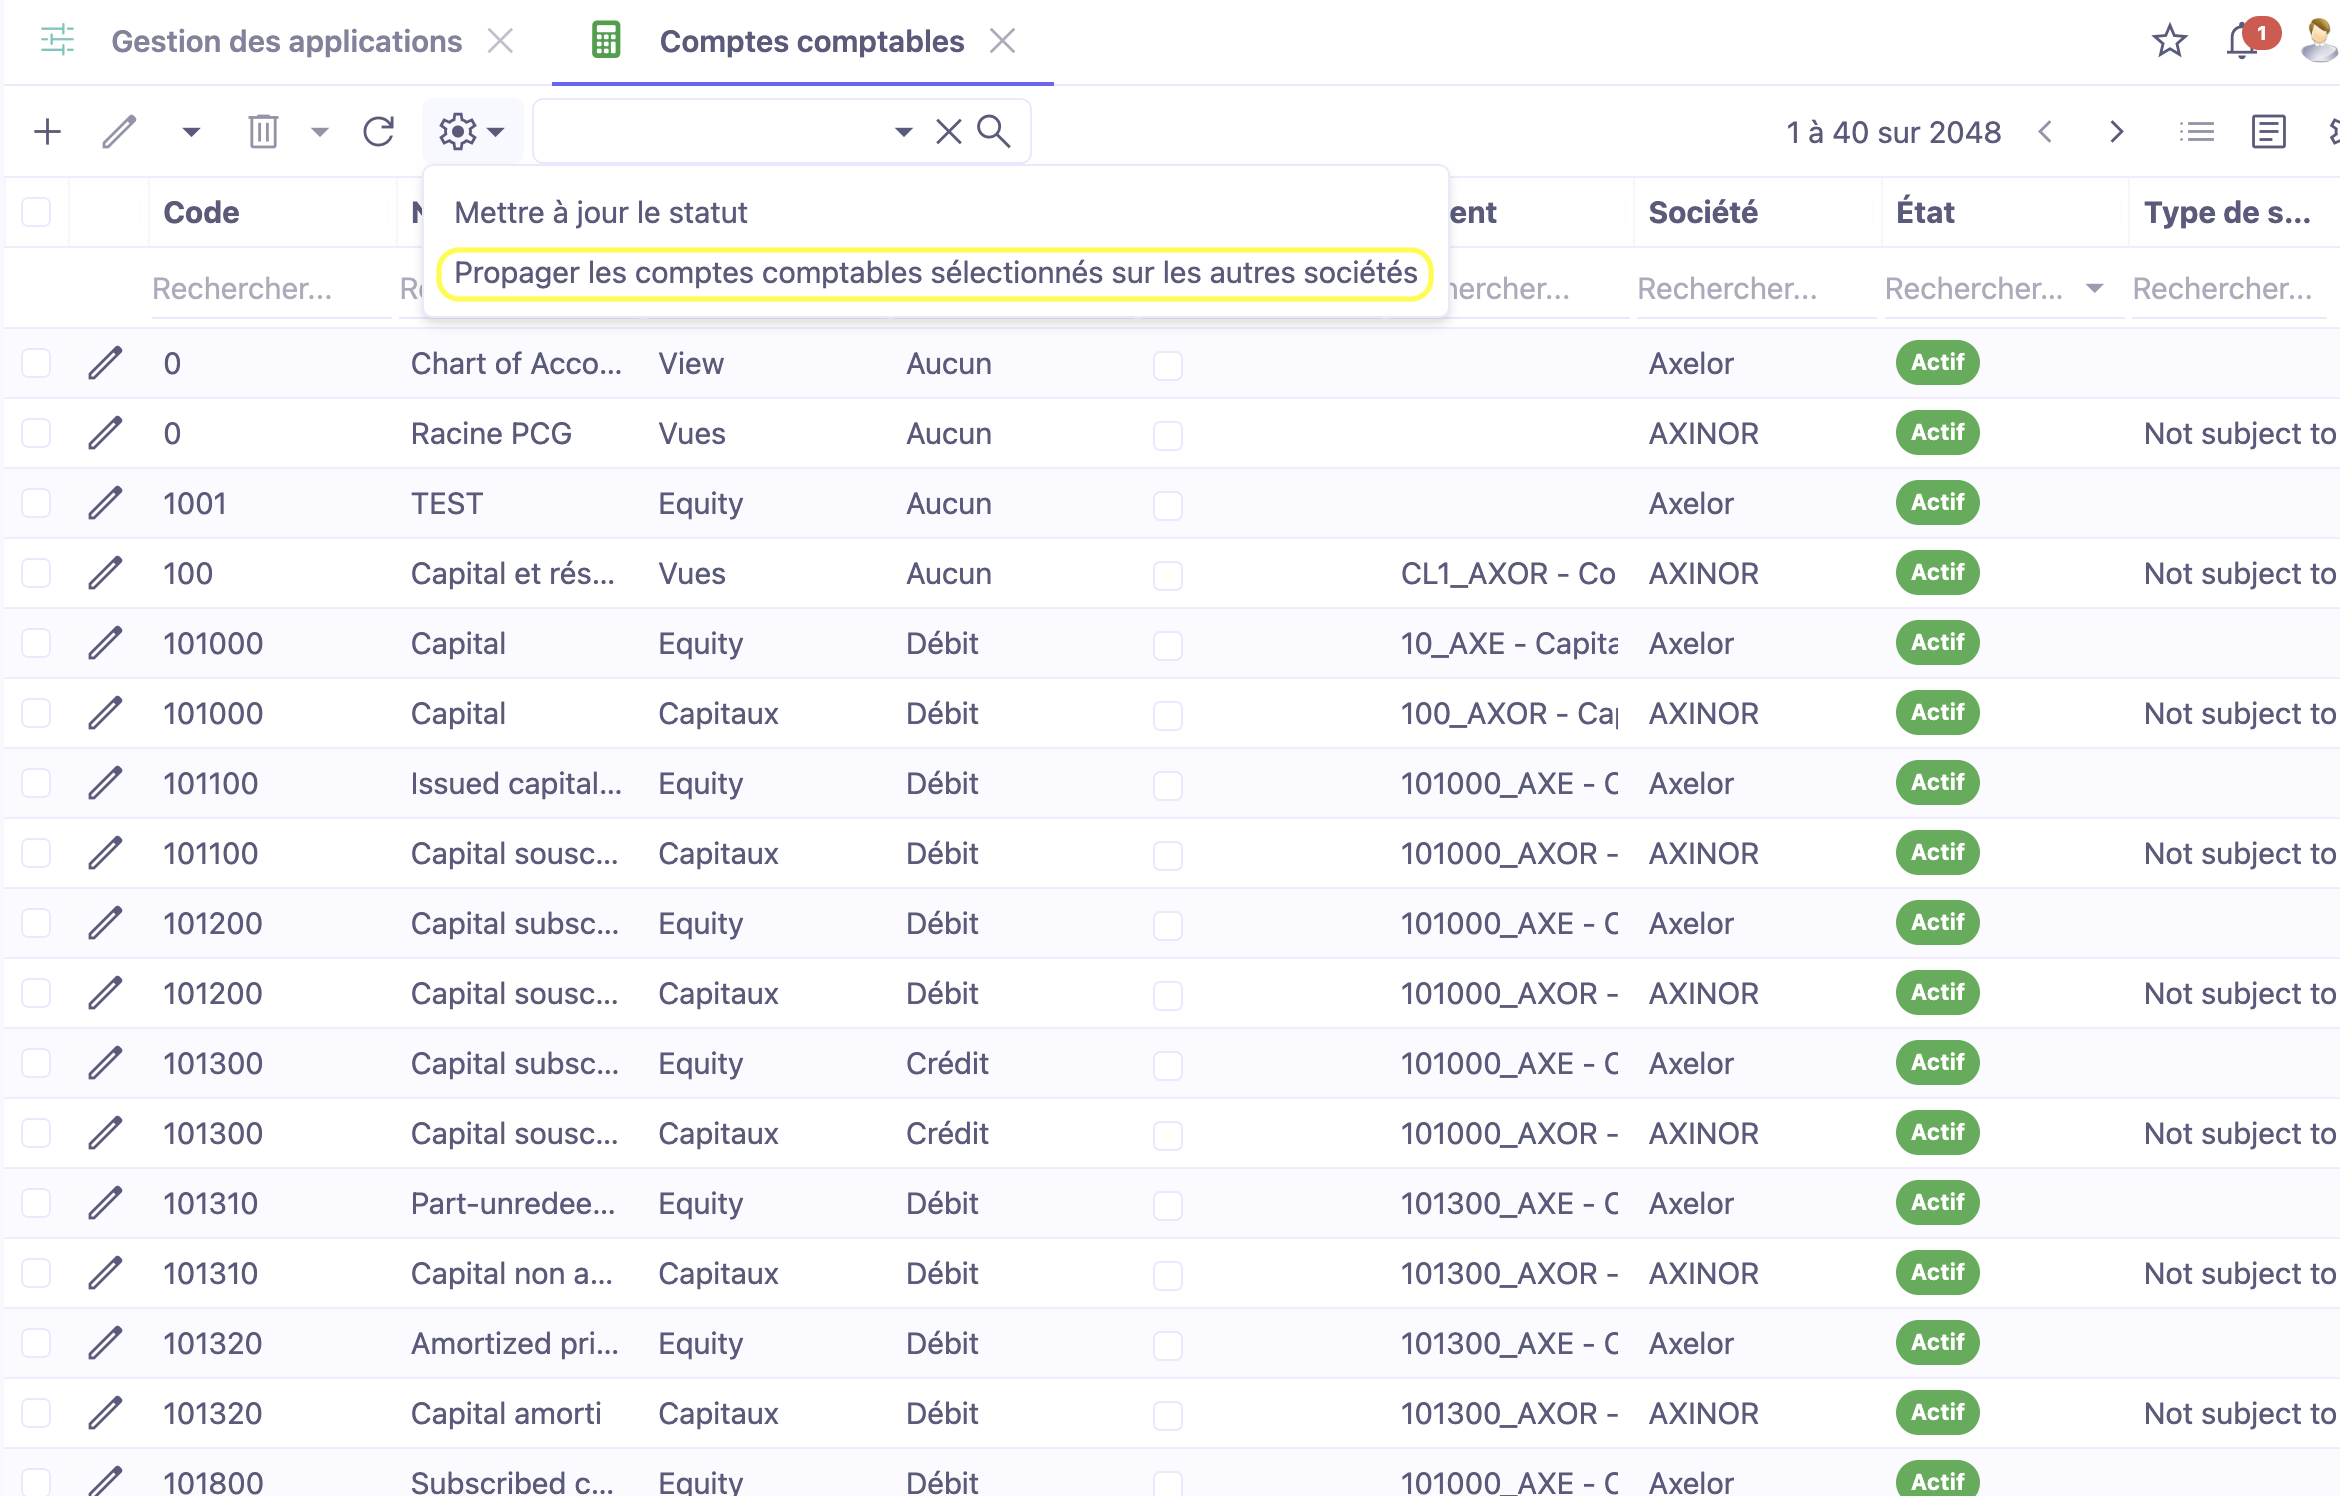
Task: Click the trash delete icon in the toolbar
Action: pos(263,132)
